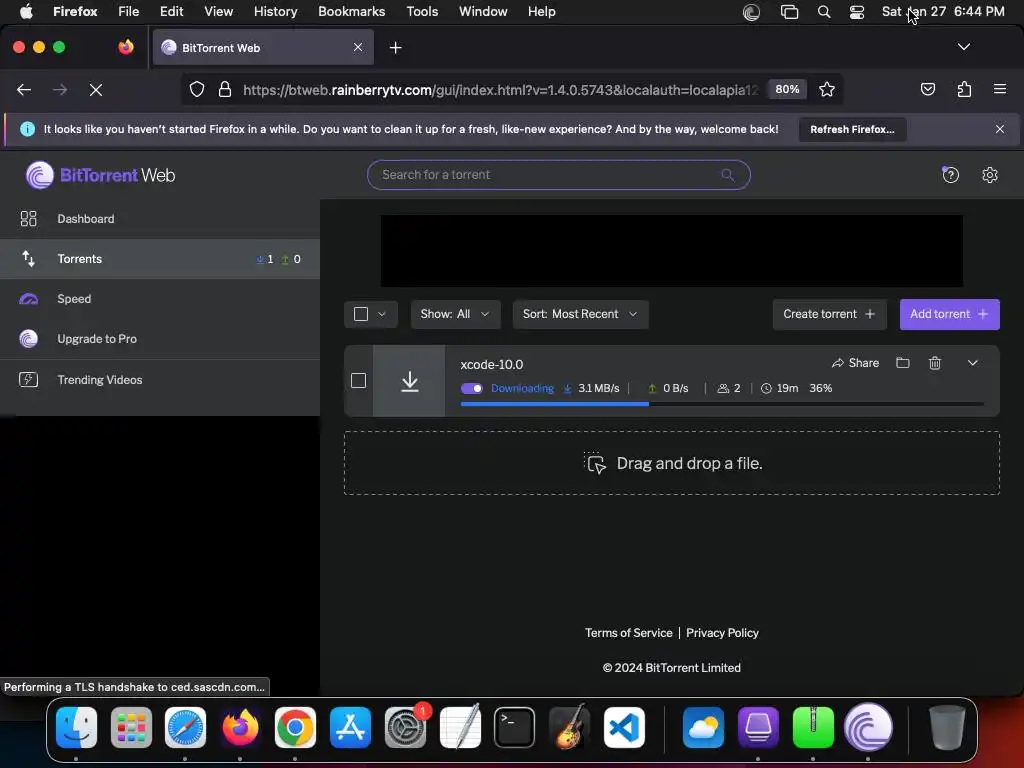Image resolution: width=1024 pixels, height=768 pixels.
Task: Open the Pocket save icon
Action: [x=927, y=89]
